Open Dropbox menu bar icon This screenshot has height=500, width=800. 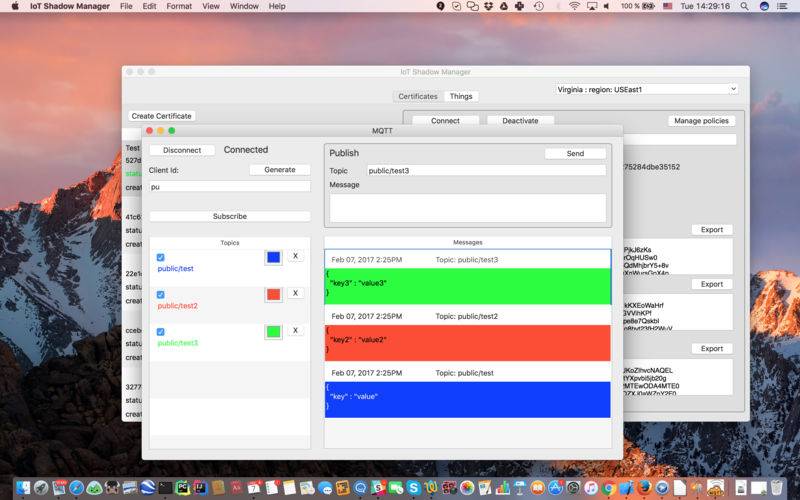pos(488,6)
